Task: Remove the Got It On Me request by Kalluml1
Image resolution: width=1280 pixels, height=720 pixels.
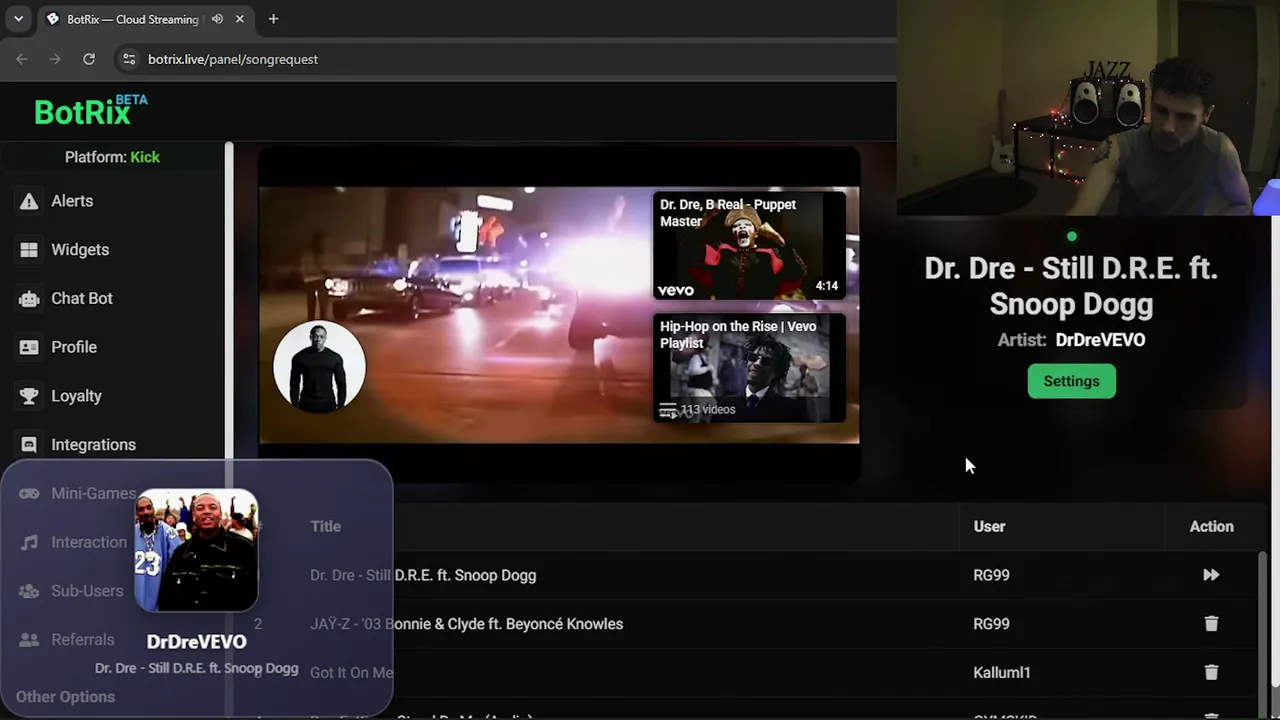Action: click(1211, 673)
